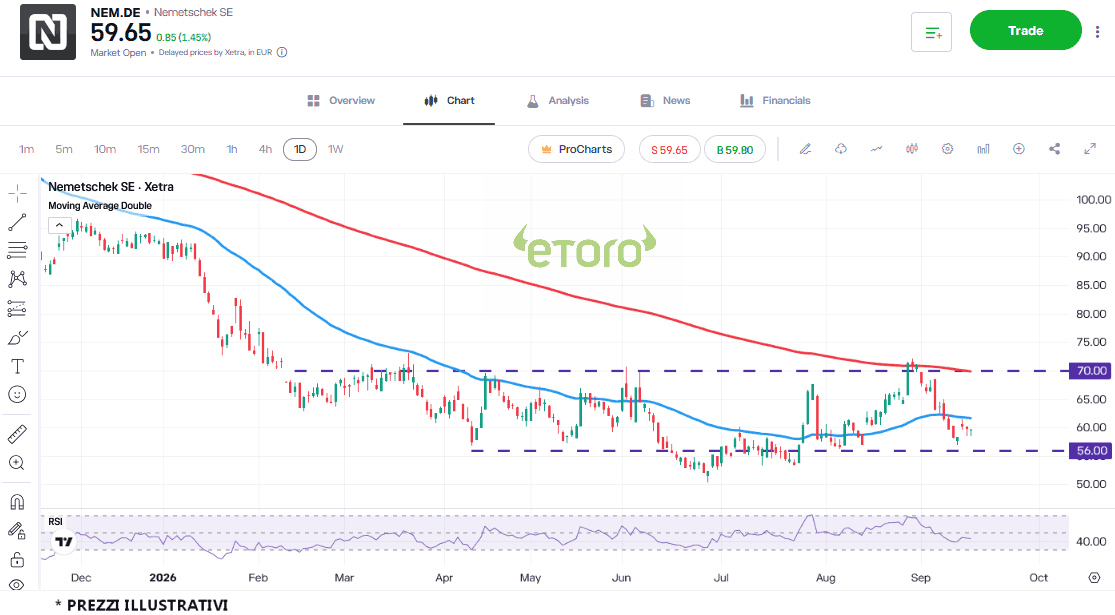Open the horizontal lines tool group
1115x615 pixels.
point(17,250)
